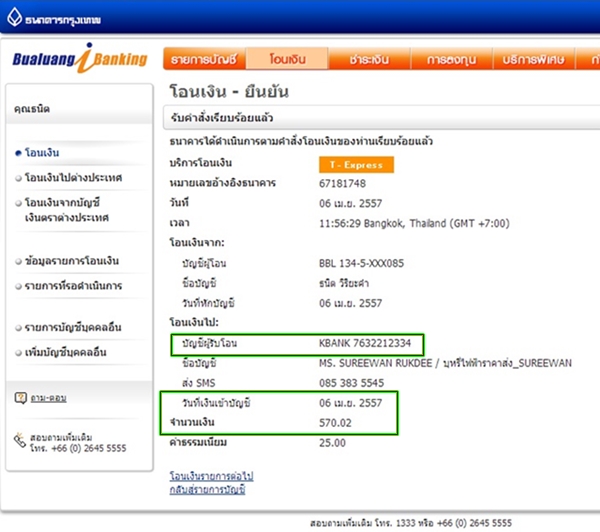Click the fee value 25.00
Viewport: 600px width, 532px height.
tap(332, 443)
